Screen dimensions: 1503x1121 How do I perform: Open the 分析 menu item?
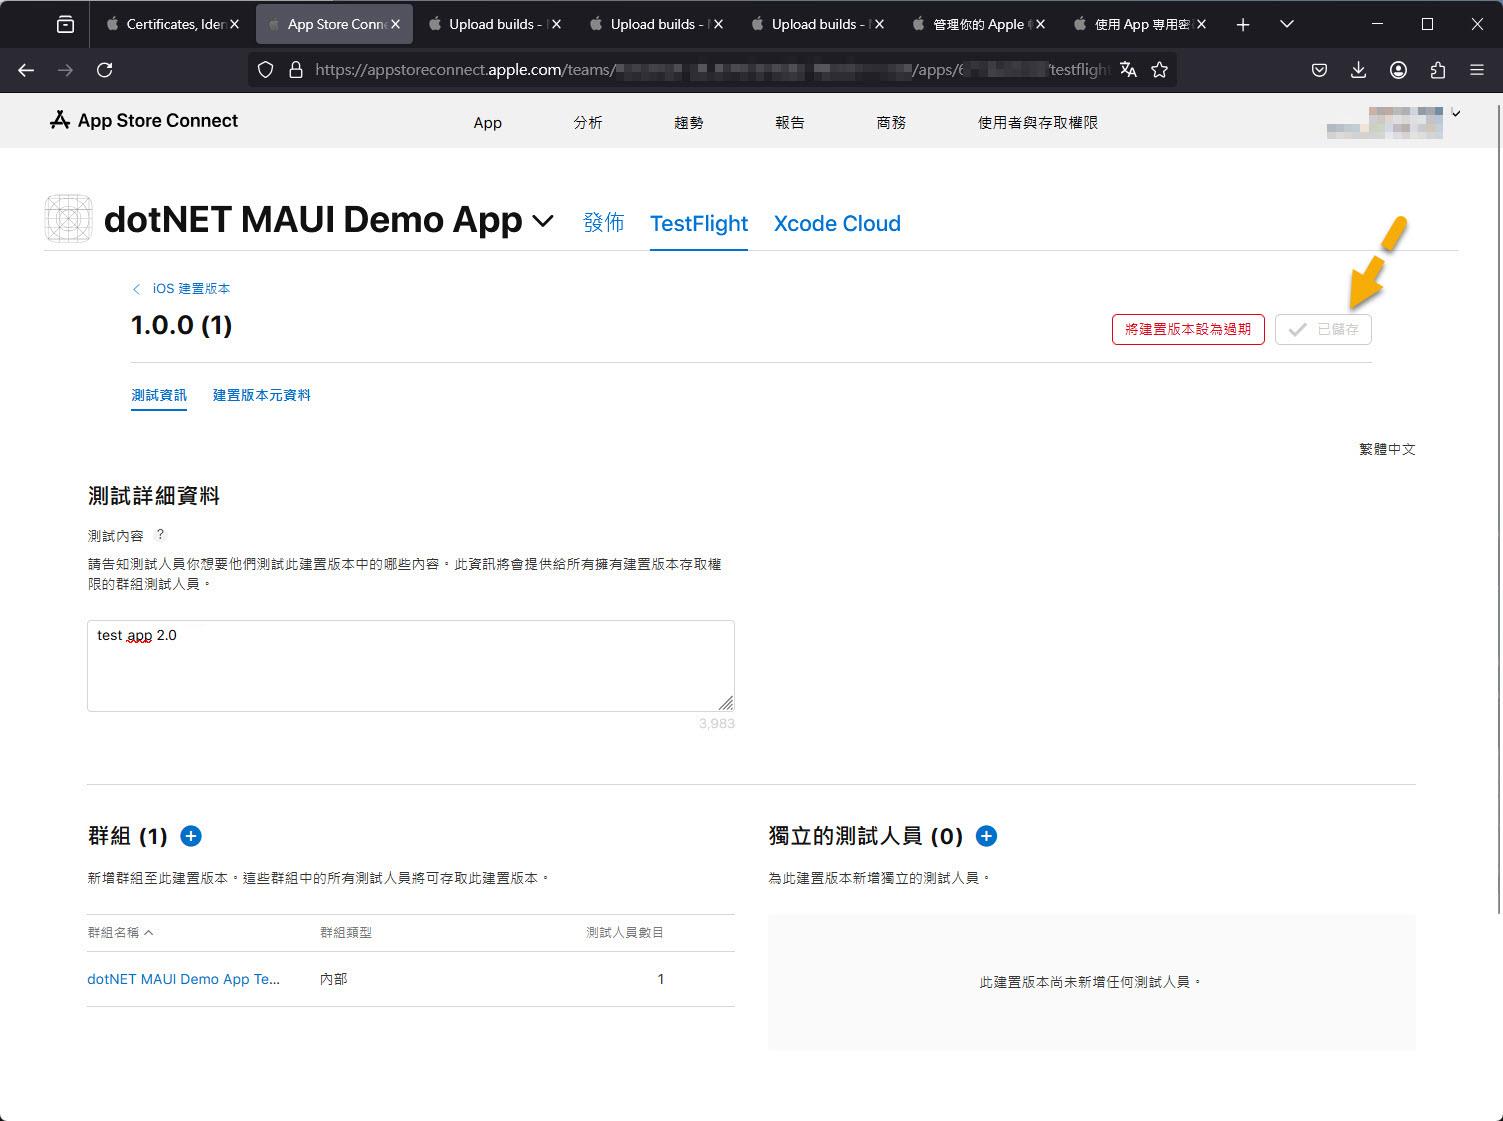pyautogui.click(x=588, y=122)
